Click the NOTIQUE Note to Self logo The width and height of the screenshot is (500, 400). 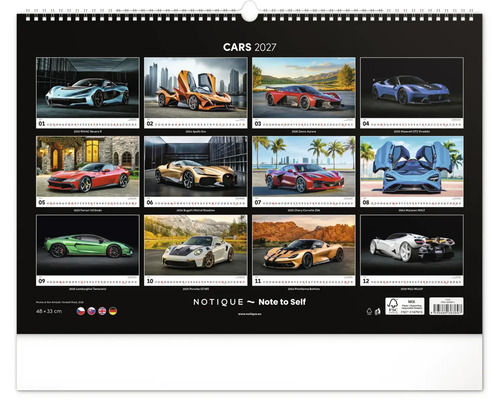250,302
